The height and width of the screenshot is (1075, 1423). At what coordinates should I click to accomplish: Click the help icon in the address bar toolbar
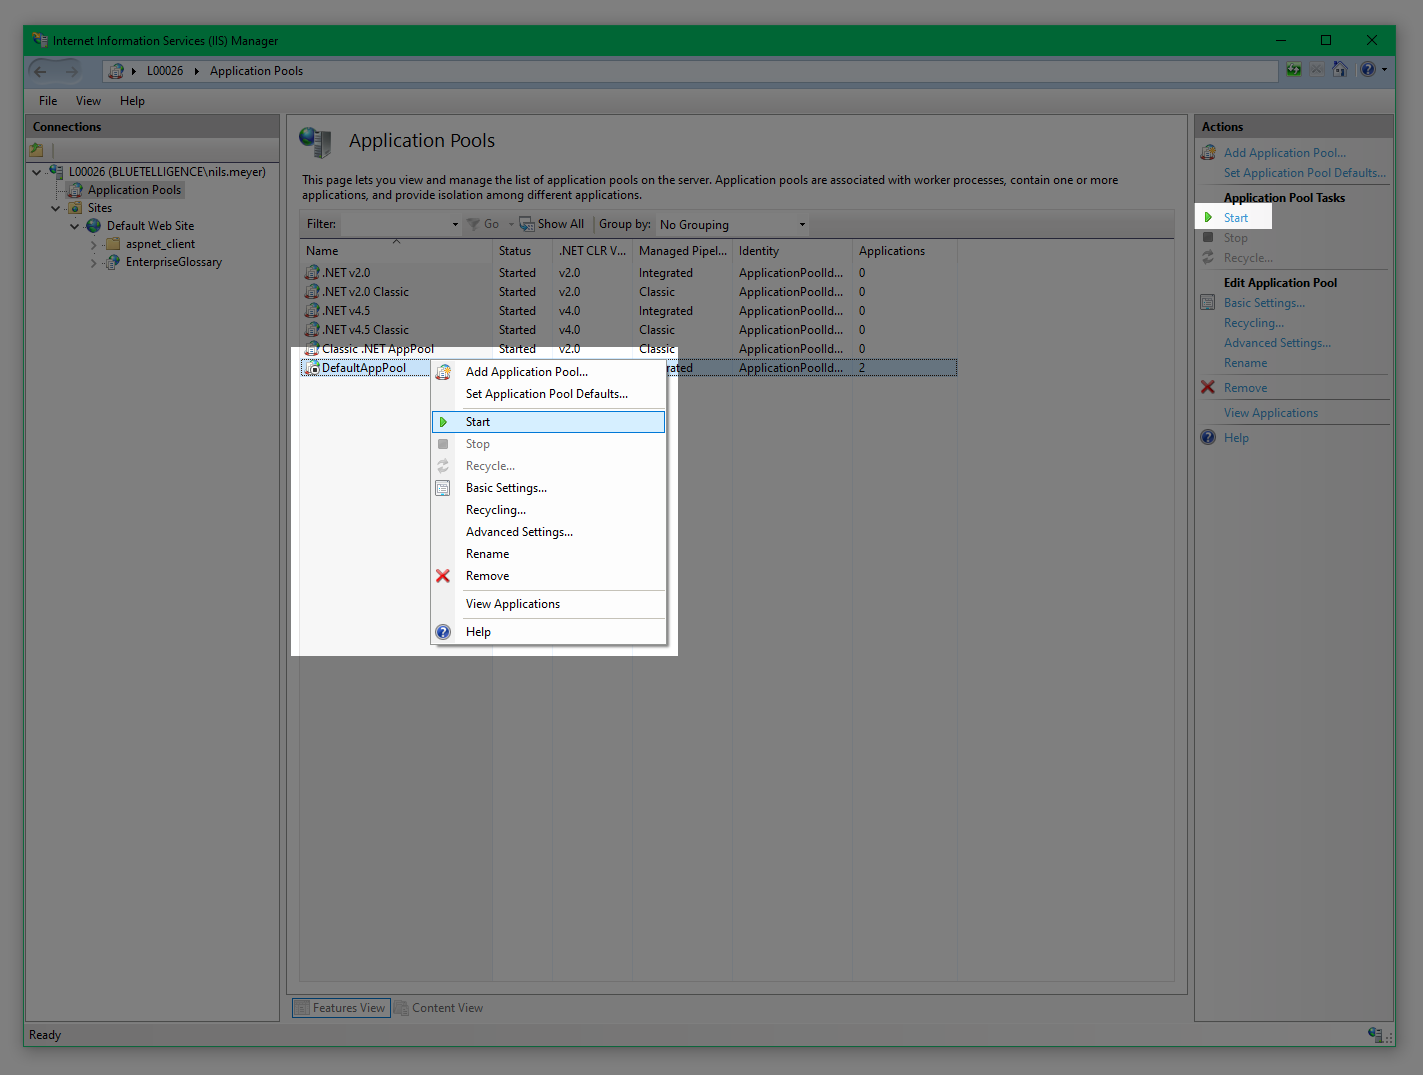coord(1368,70)
